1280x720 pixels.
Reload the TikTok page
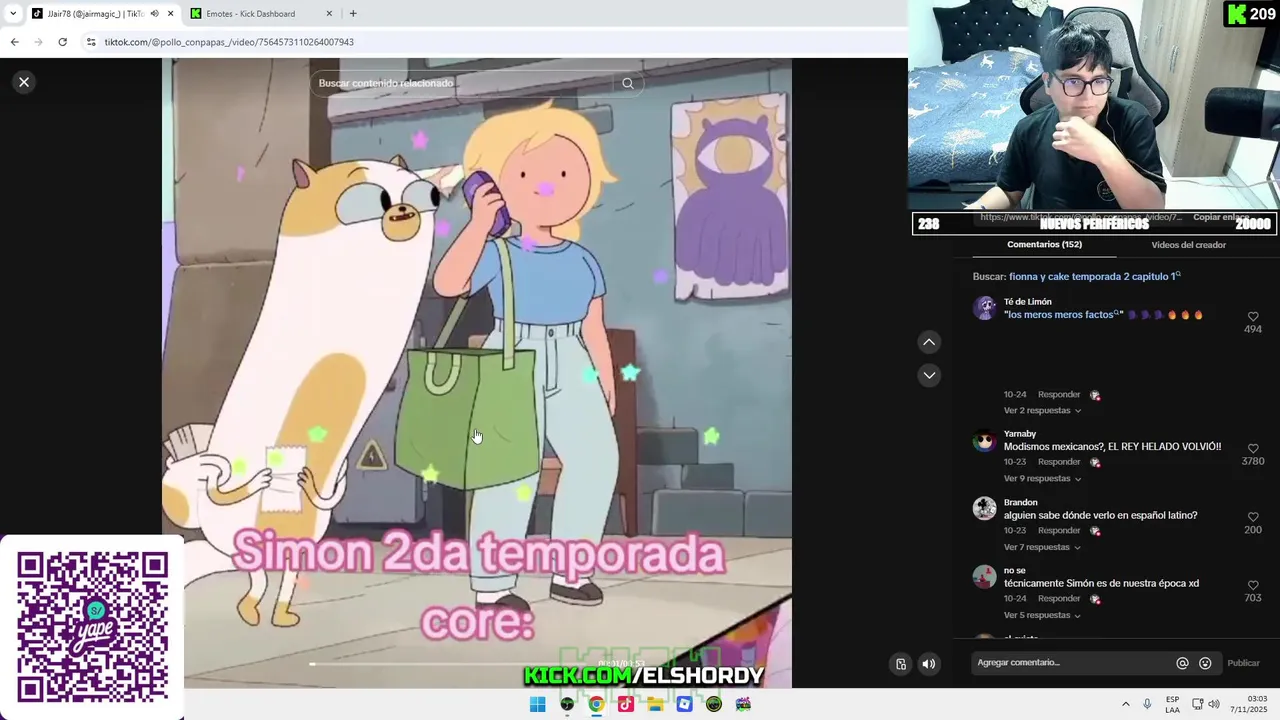point(62,42)
